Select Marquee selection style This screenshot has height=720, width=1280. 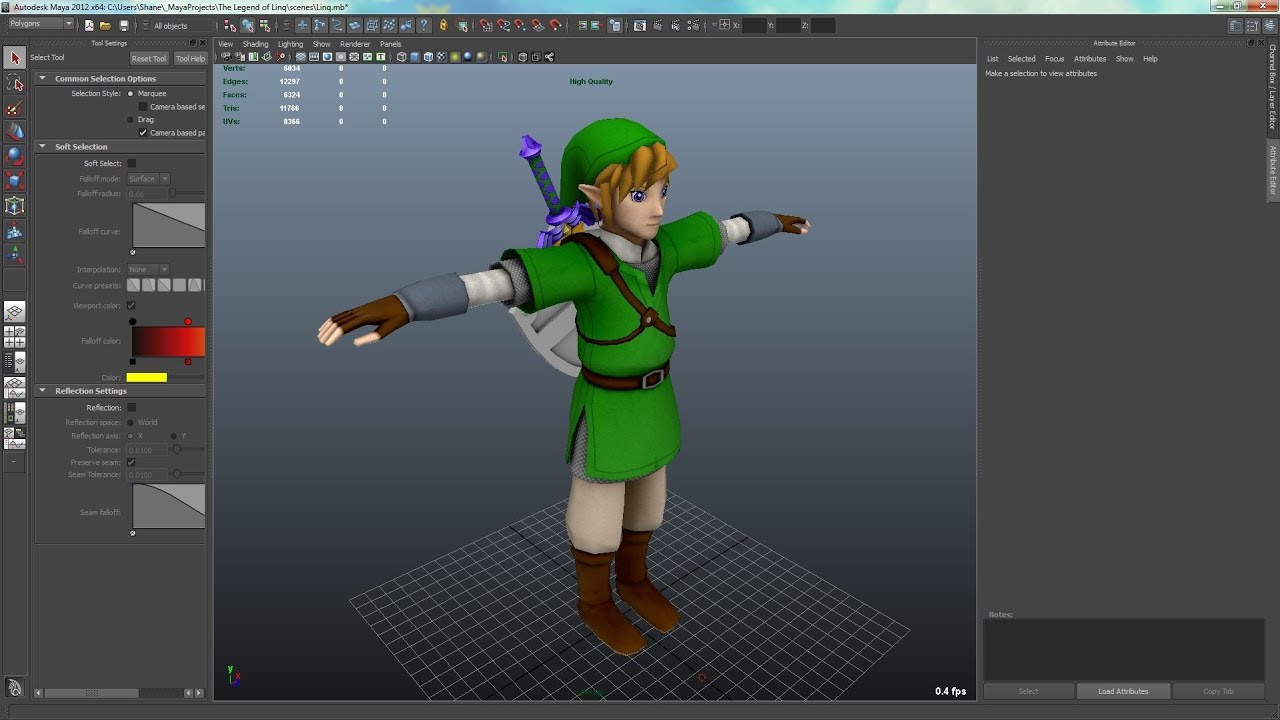pos(131,94)
